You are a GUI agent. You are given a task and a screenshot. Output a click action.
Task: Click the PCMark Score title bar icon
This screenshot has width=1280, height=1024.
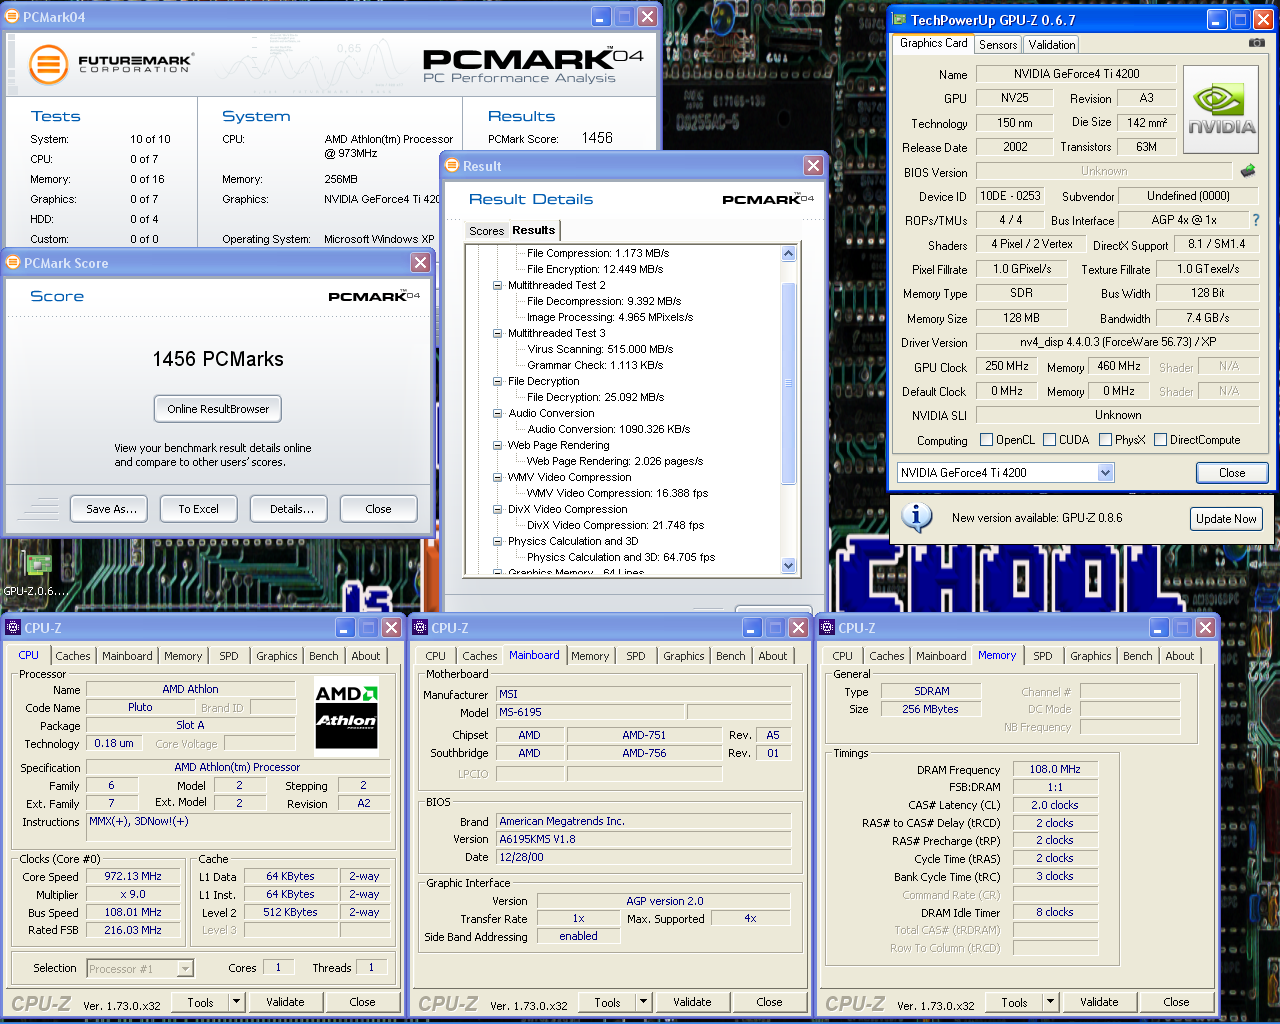pos(13,263)
